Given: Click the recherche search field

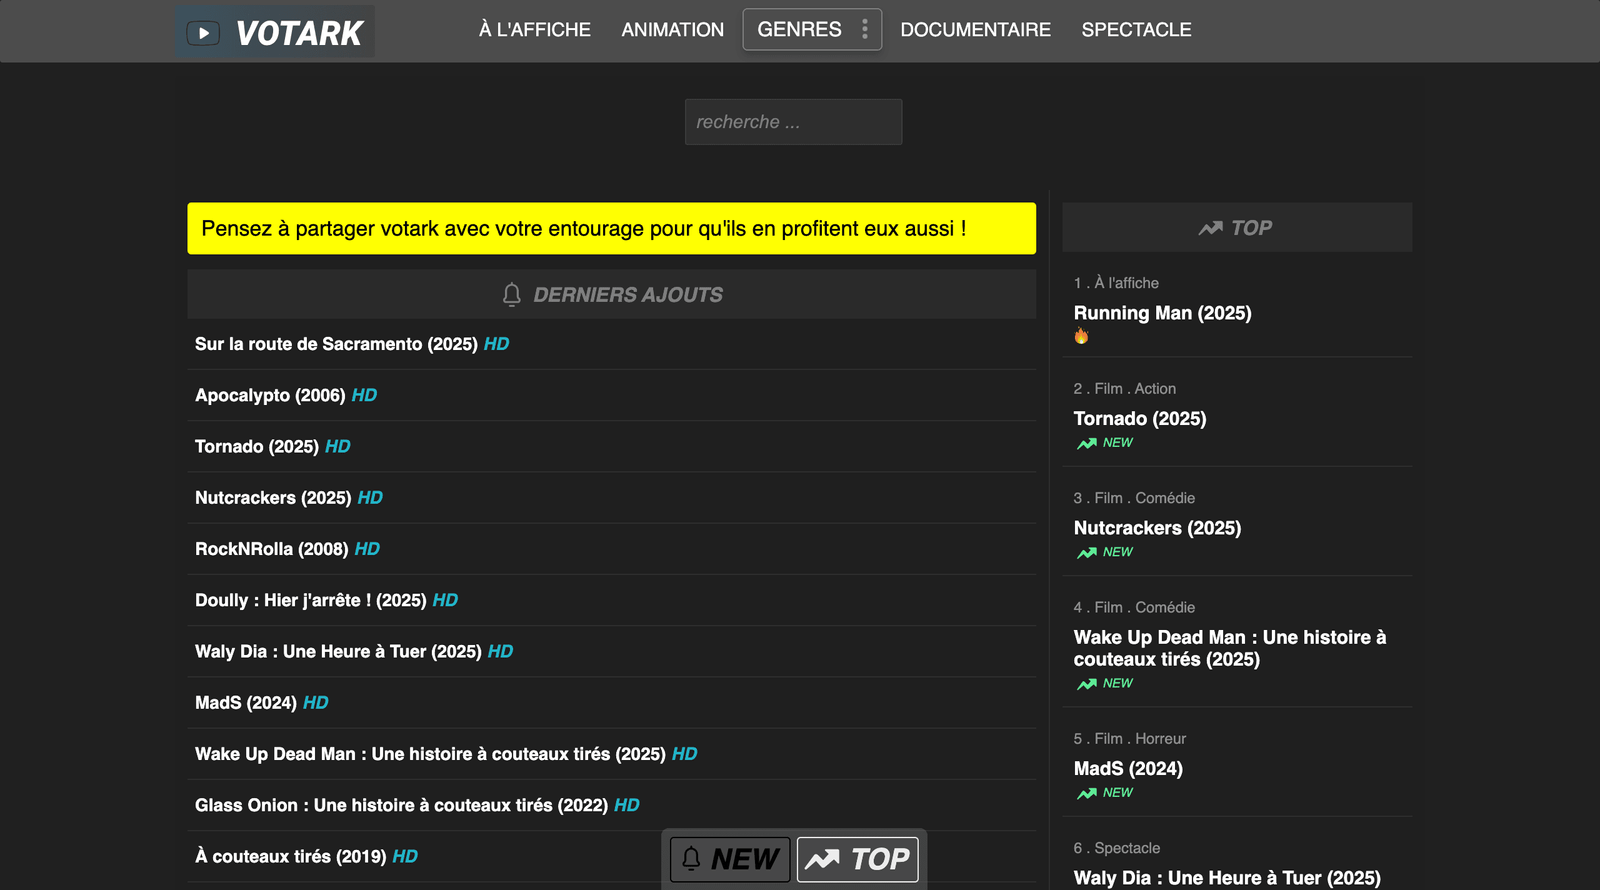Looking at the screenshot, I should pyautogui.click(x=793, y=122).
